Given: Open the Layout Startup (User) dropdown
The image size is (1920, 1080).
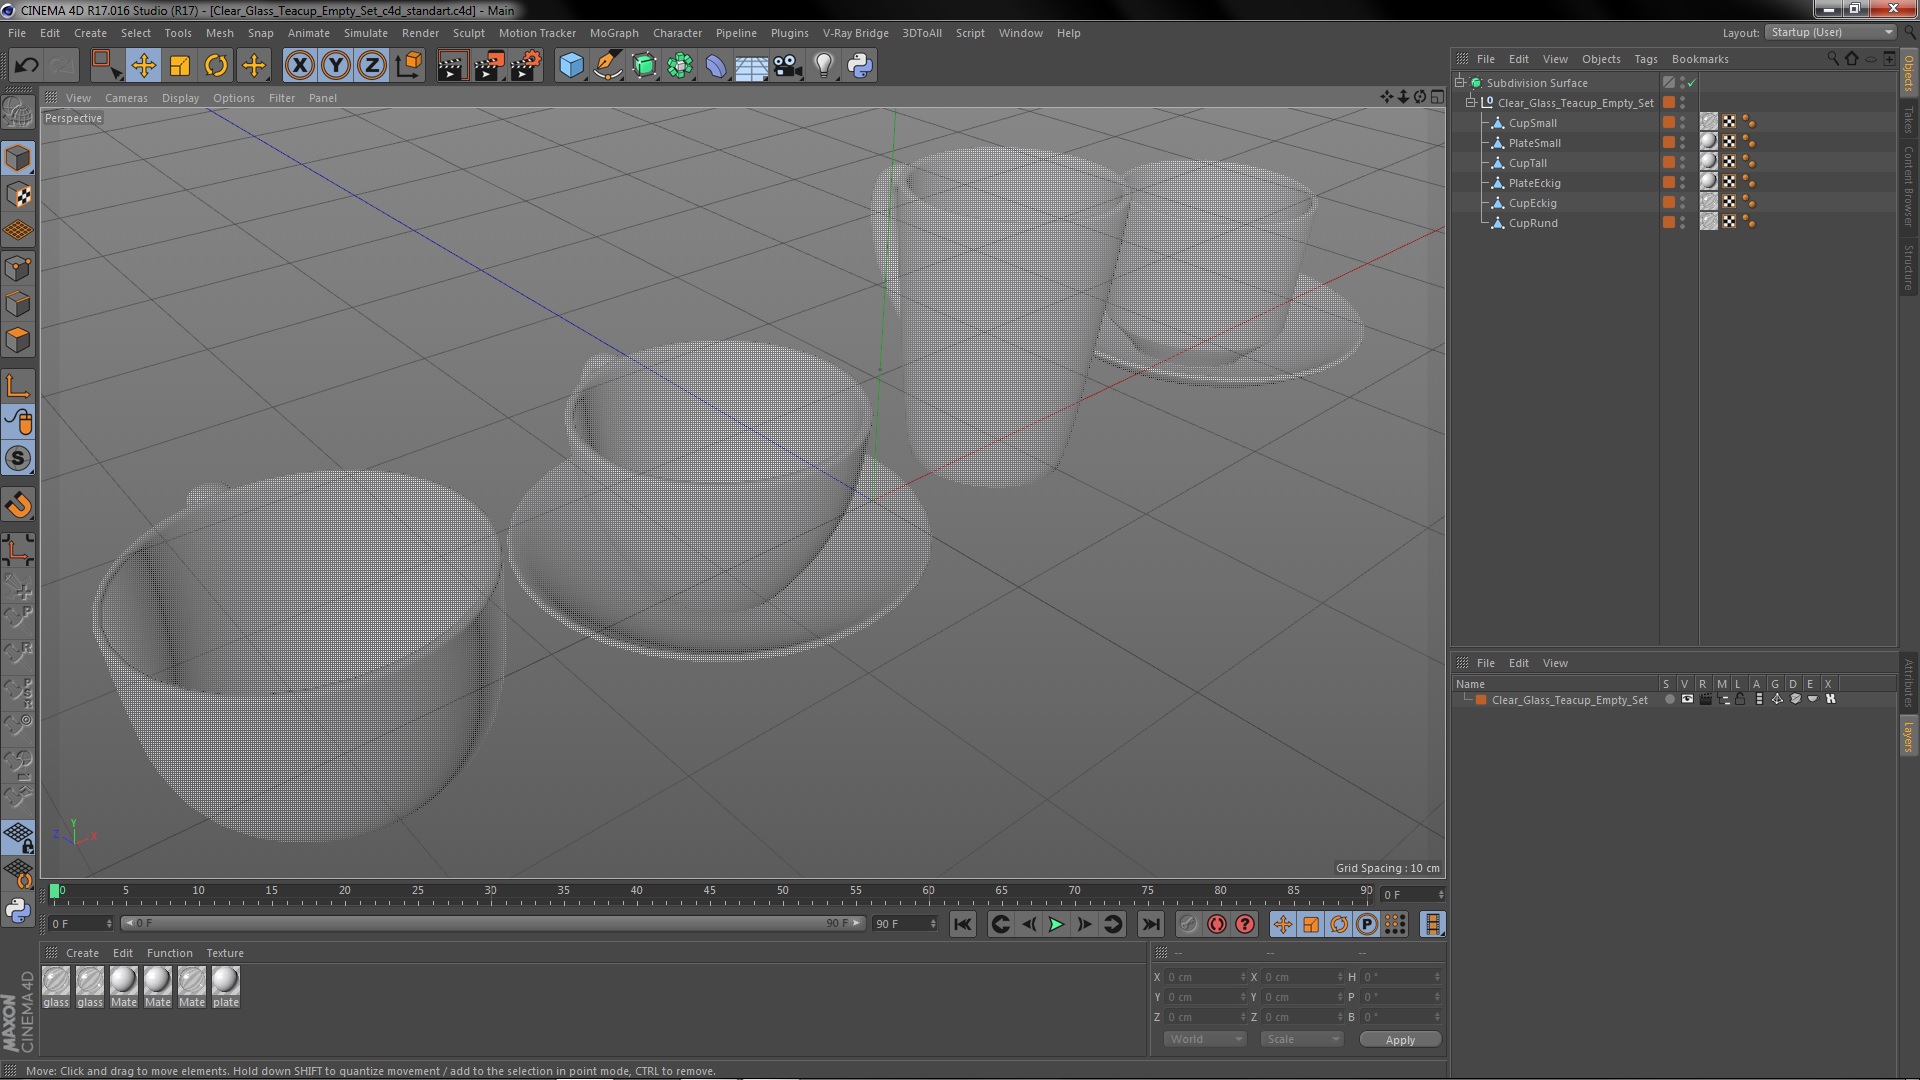Looking at the screenshot, I should (x=1832, y=33).
